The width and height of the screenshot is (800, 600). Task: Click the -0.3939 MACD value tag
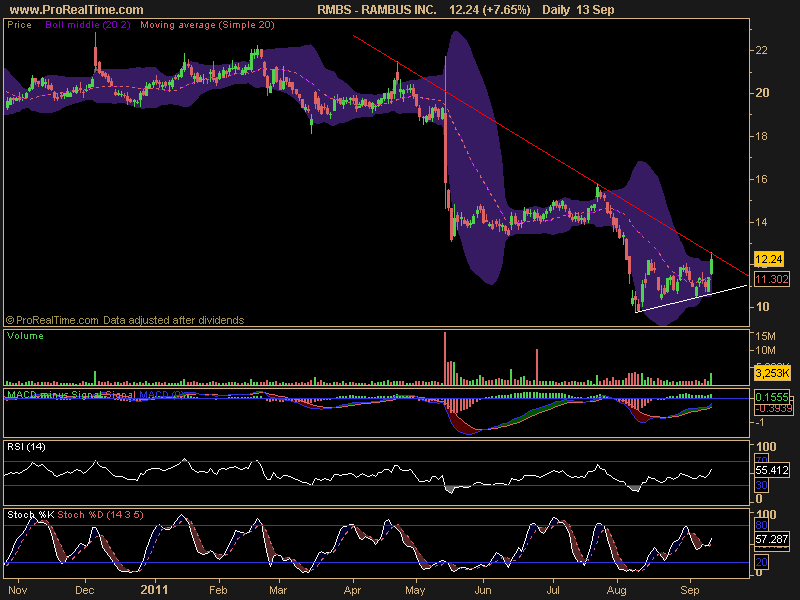point(773,409)
